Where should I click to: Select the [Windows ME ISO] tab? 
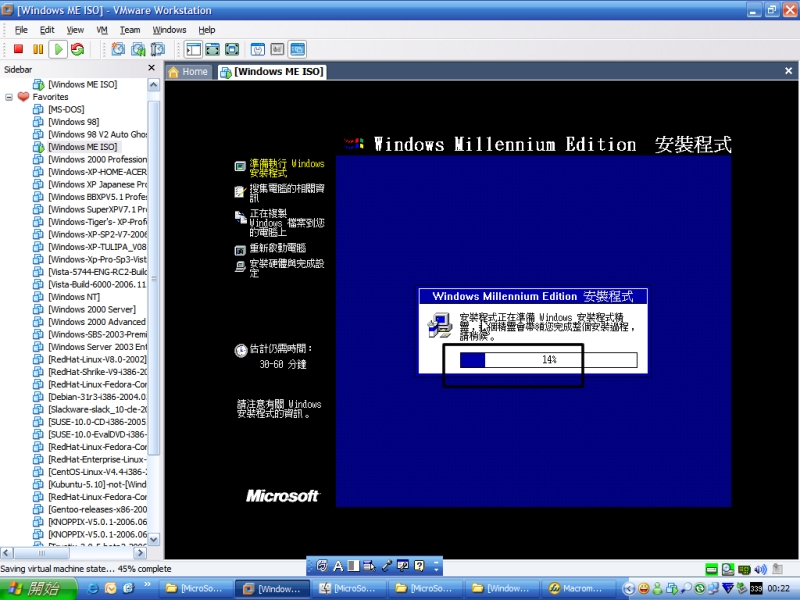272,72
